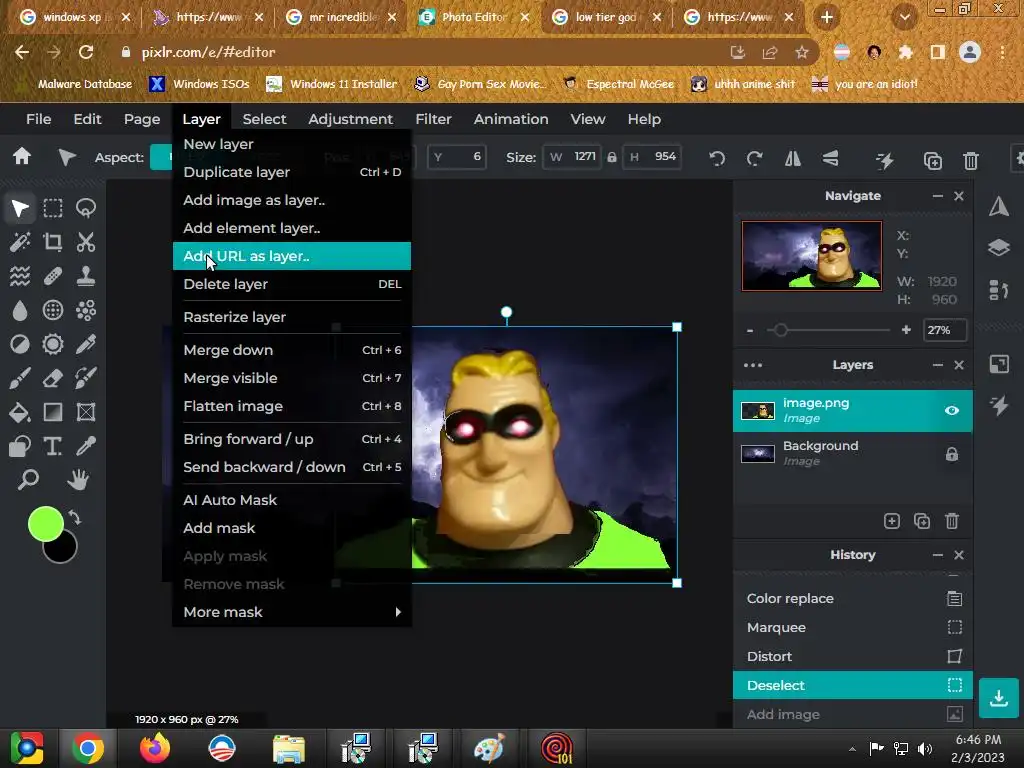
Task: Choose Merge down menu entry
Action: [292, 349]
